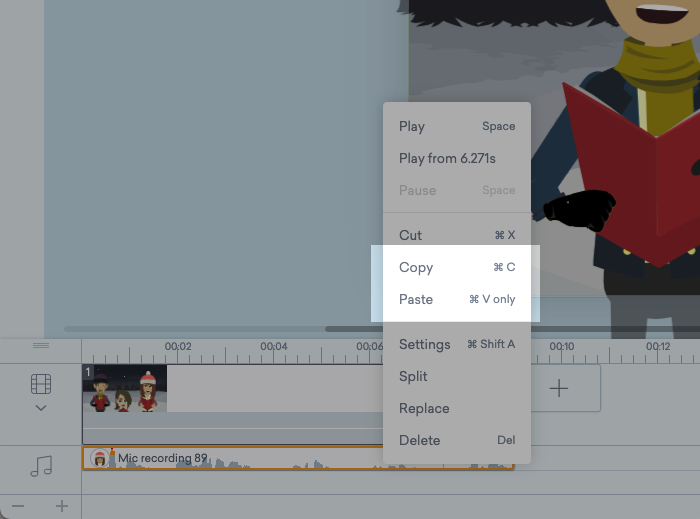Choose Cut in the context menu
Screen dimensions: 700x519
click(x=457, y=235)
